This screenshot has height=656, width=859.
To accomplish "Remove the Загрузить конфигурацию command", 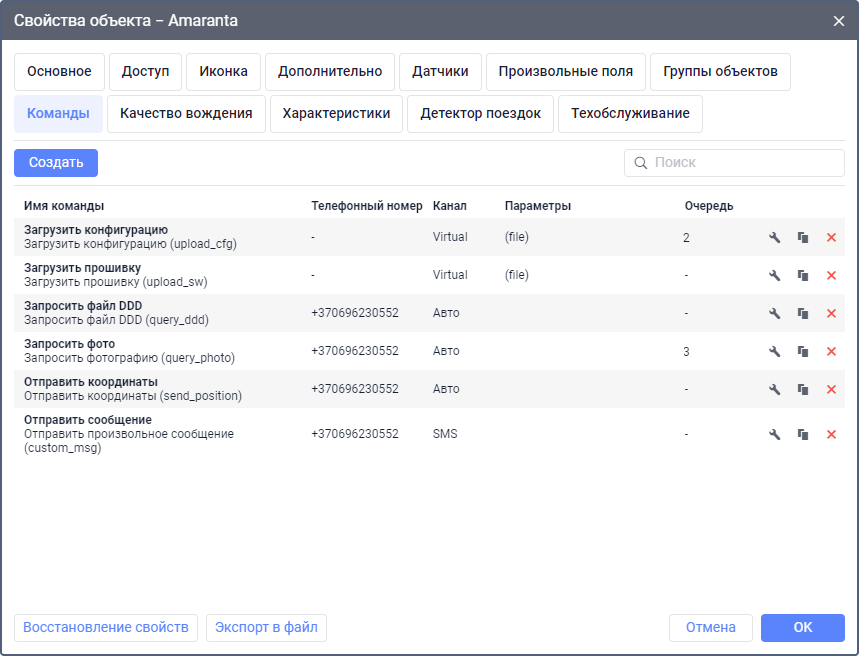I will 831,237.
